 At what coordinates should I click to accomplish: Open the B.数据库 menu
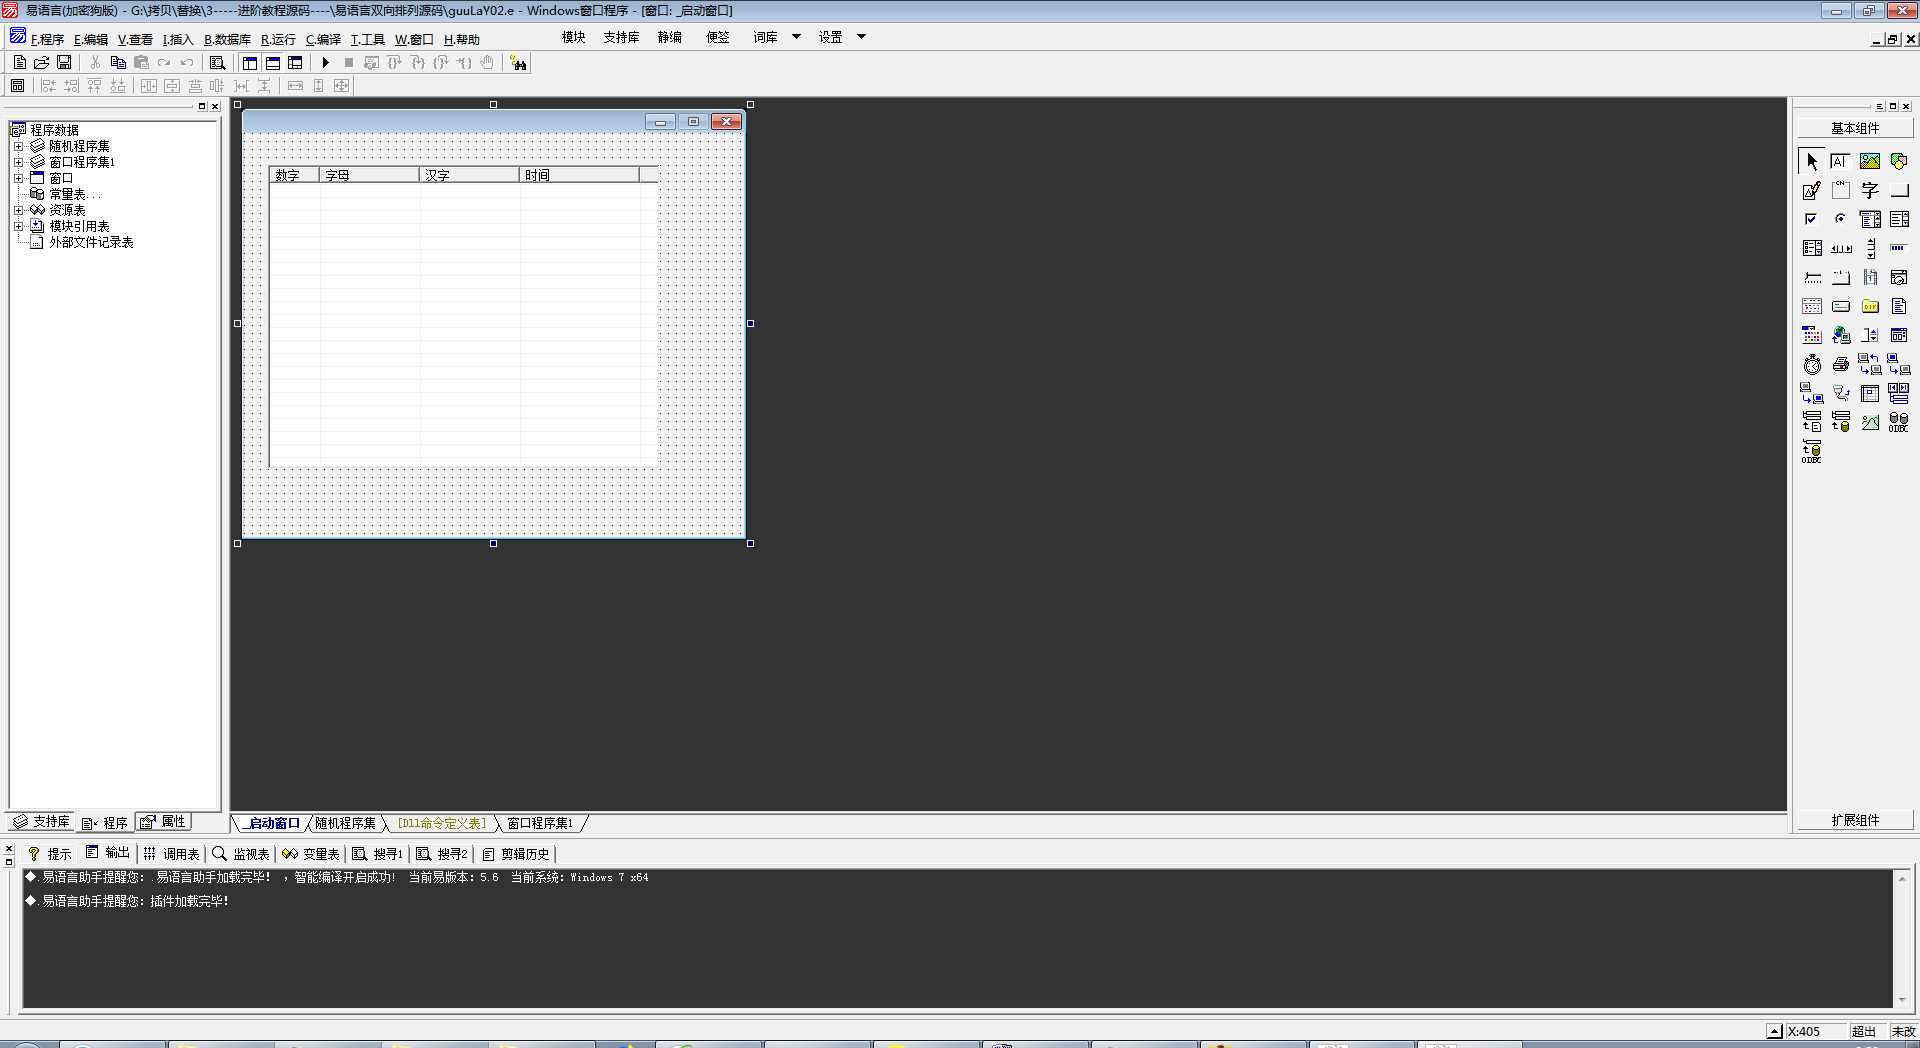227,39
